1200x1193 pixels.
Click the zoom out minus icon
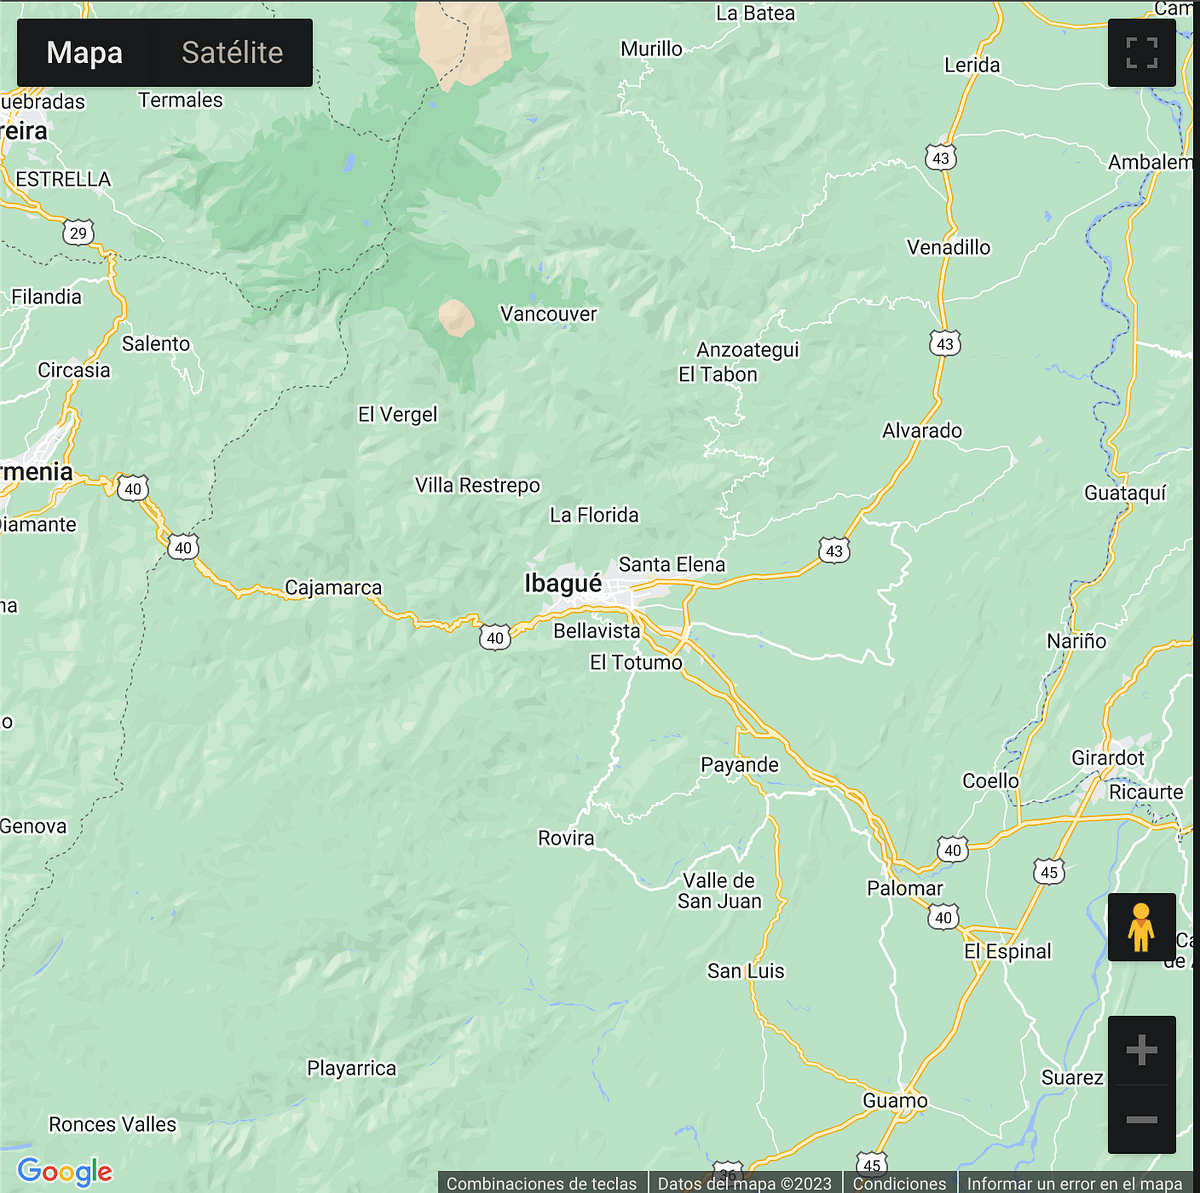(x=1141, y=1121)
